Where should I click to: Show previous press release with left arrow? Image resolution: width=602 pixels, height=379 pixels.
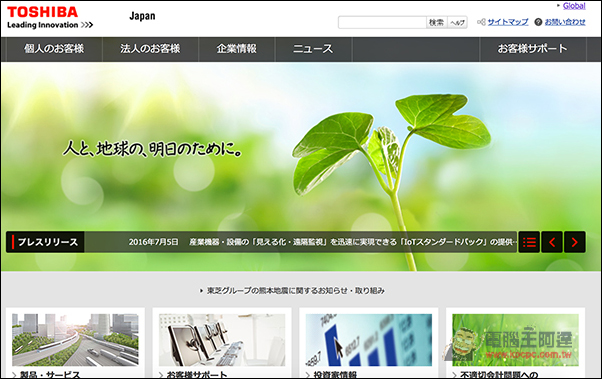[552, 242]
